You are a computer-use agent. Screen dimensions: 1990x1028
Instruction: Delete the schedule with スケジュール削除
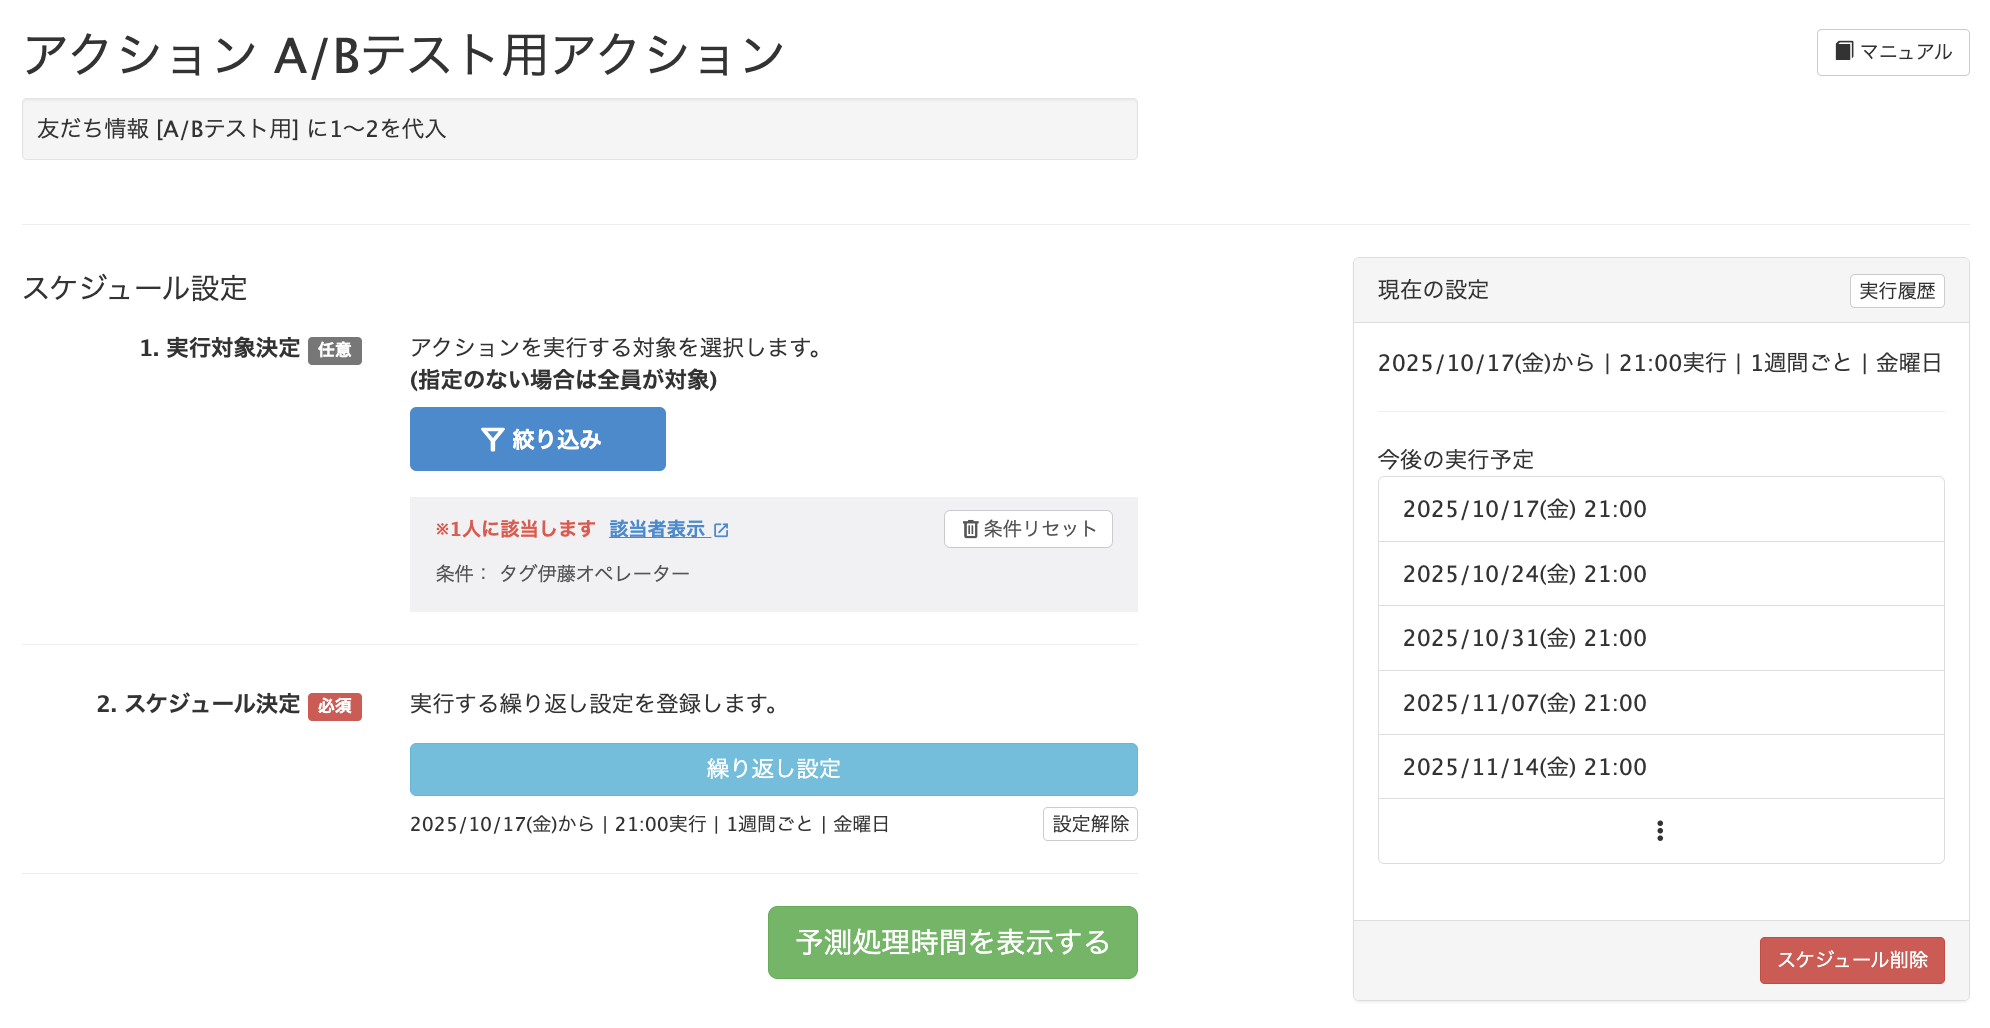pos(1852,960)
